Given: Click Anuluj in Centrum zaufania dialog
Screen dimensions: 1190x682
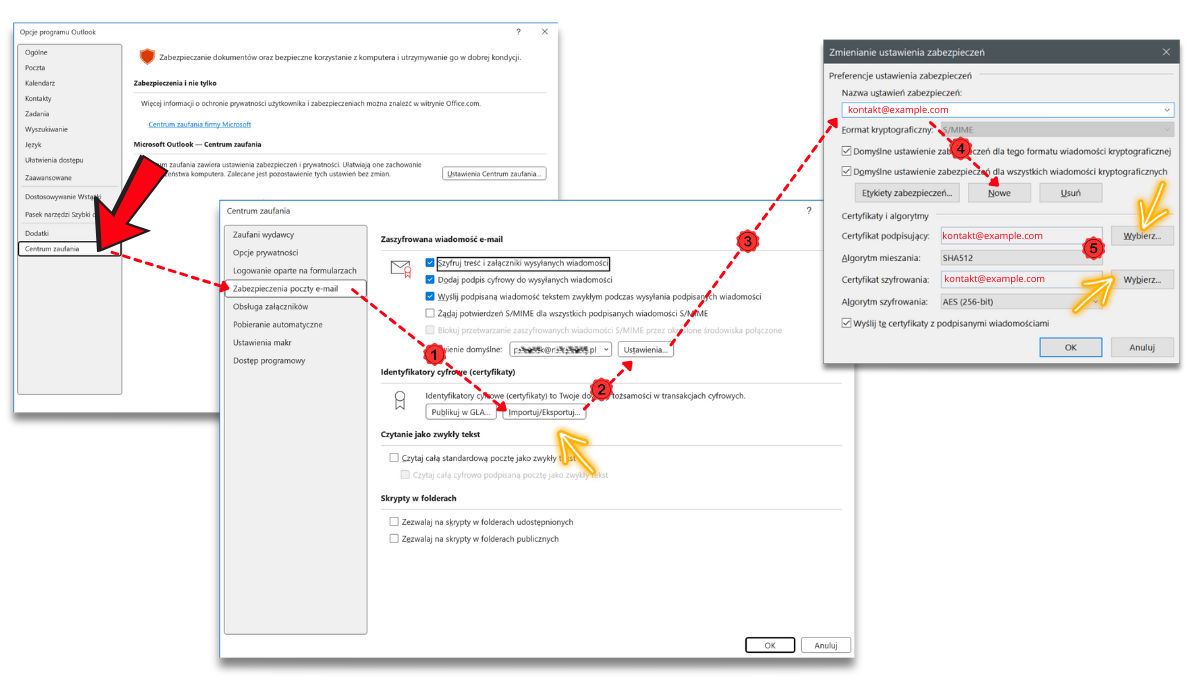Looking at the screenshot, I should point(826,646).
